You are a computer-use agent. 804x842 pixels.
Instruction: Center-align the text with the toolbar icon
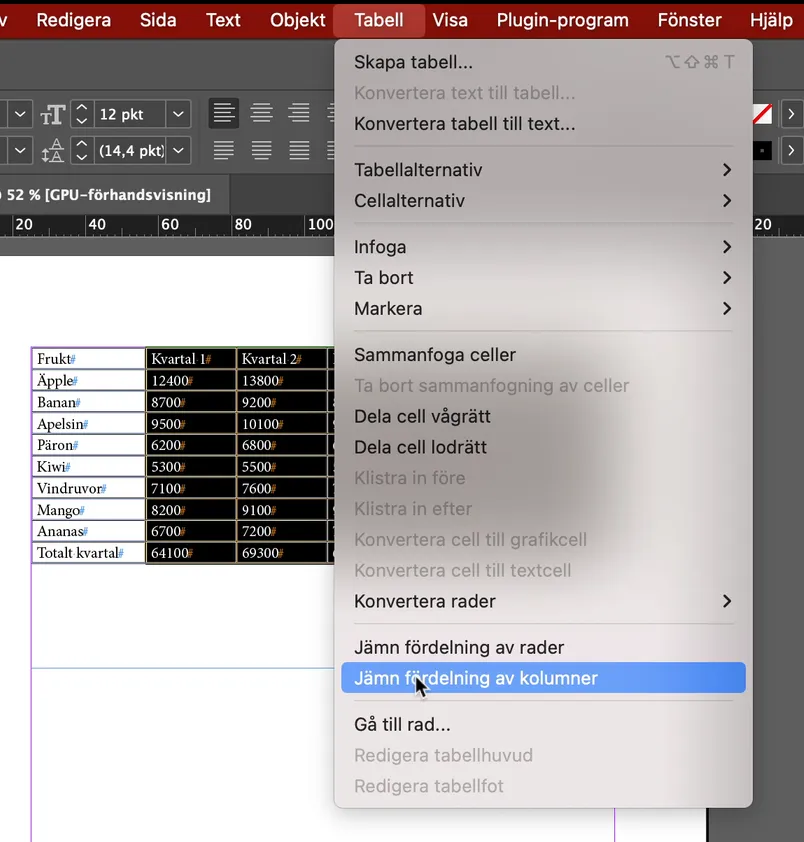coord(261,113)
